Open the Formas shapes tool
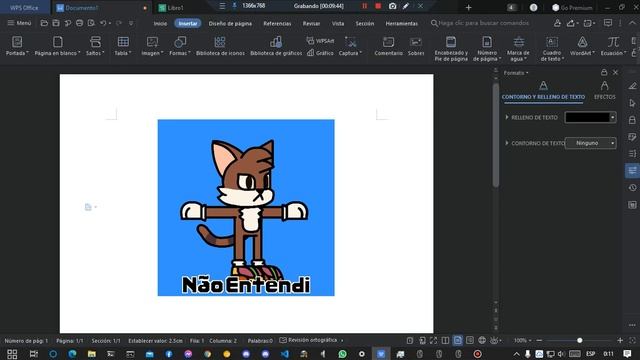Image resolution: width=640 pixels, height=360 pixels. click(x=180, y=46)
